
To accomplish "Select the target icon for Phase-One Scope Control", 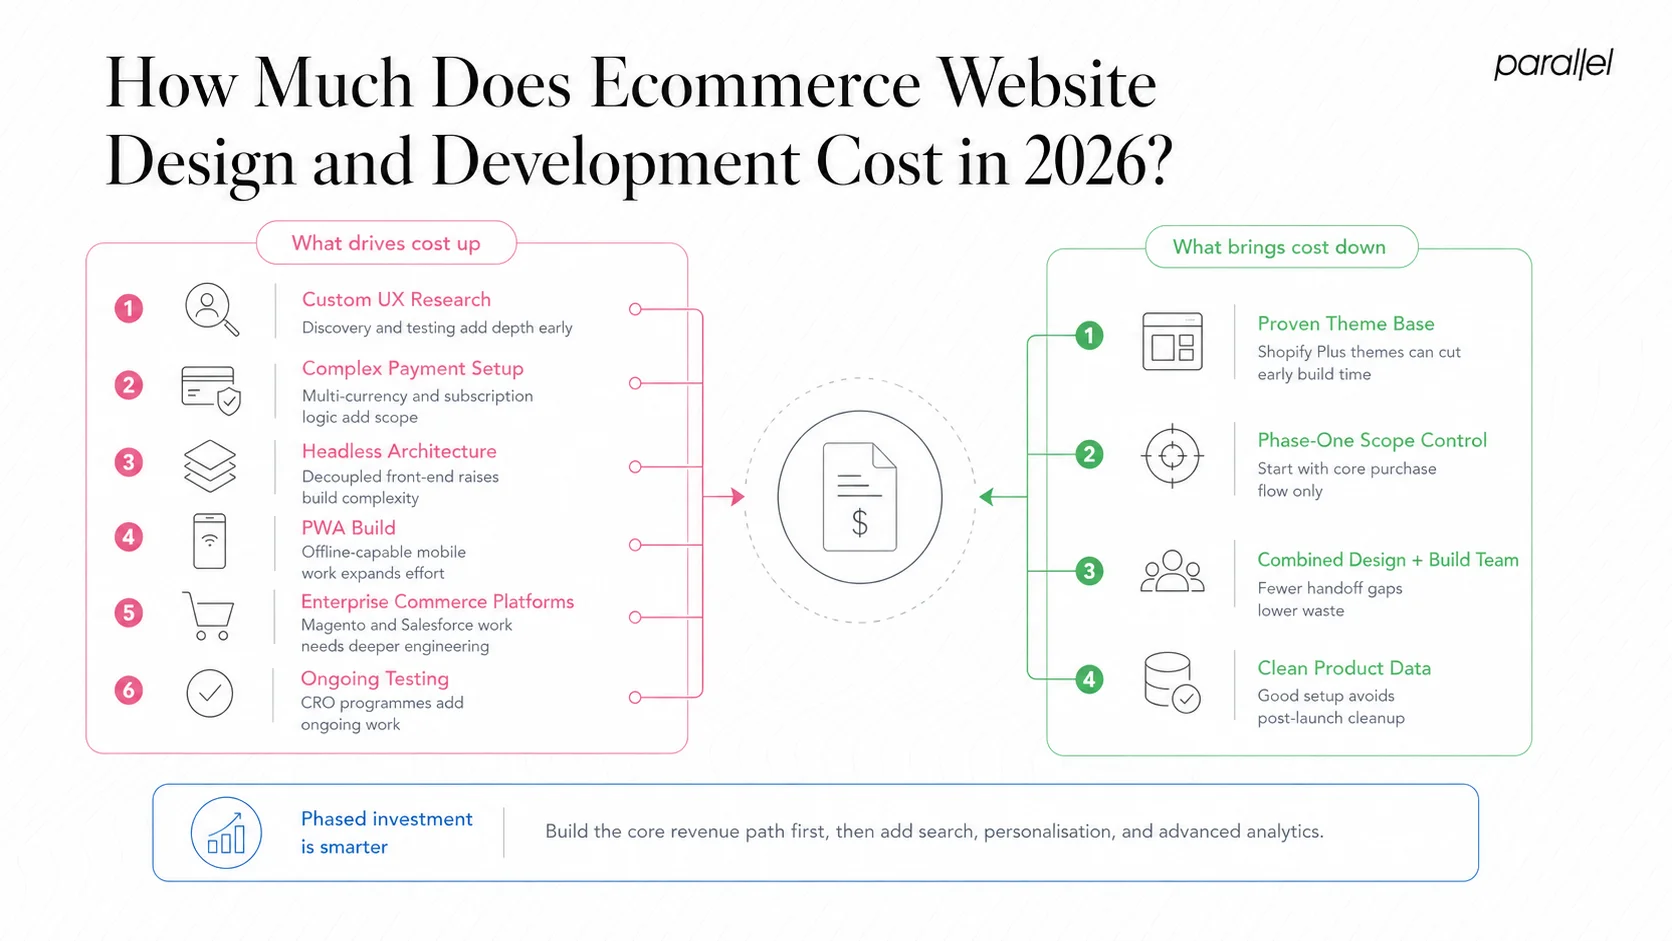I will point(1172,456).
